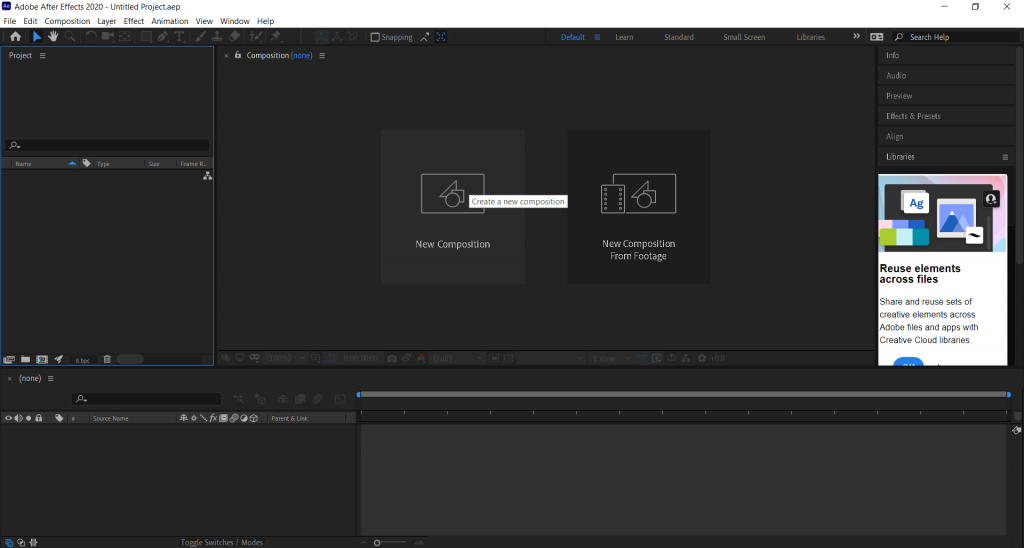
Task: Expand the Effects & Presets panel
Action: tap(913, 116)
